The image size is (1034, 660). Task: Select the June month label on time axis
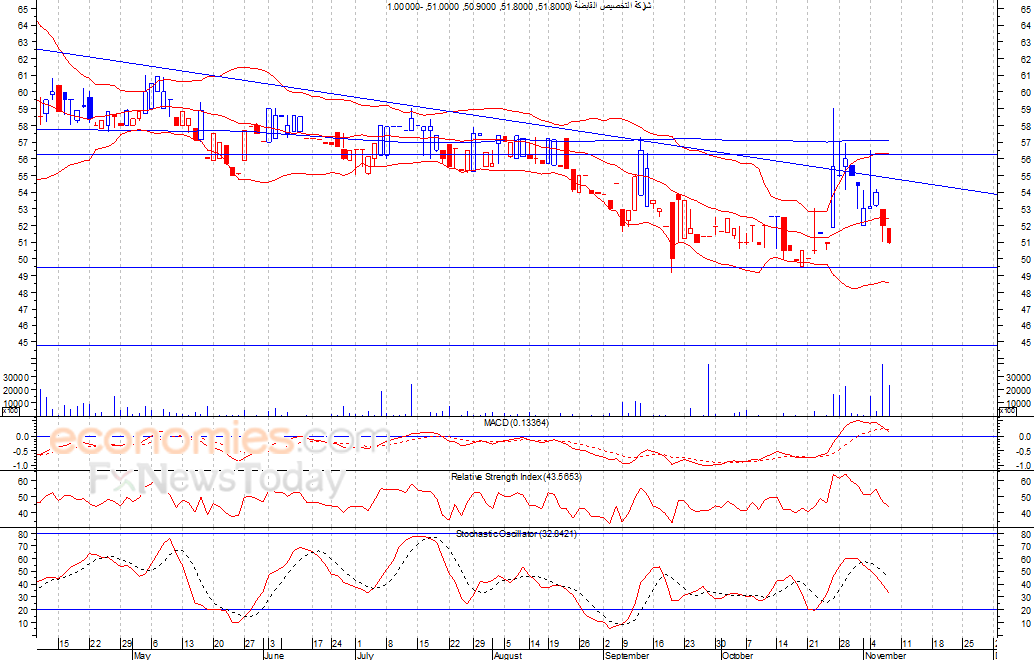click(x=274, y=655)
